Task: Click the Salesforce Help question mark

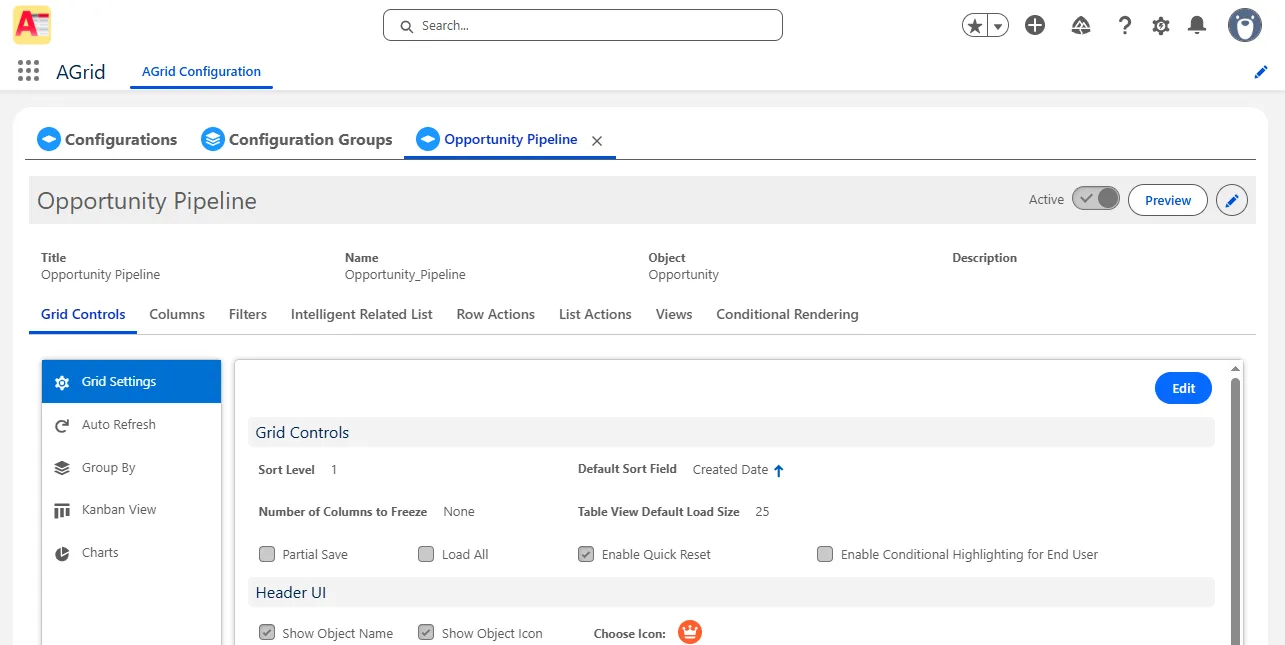Action: [1124, 26]
